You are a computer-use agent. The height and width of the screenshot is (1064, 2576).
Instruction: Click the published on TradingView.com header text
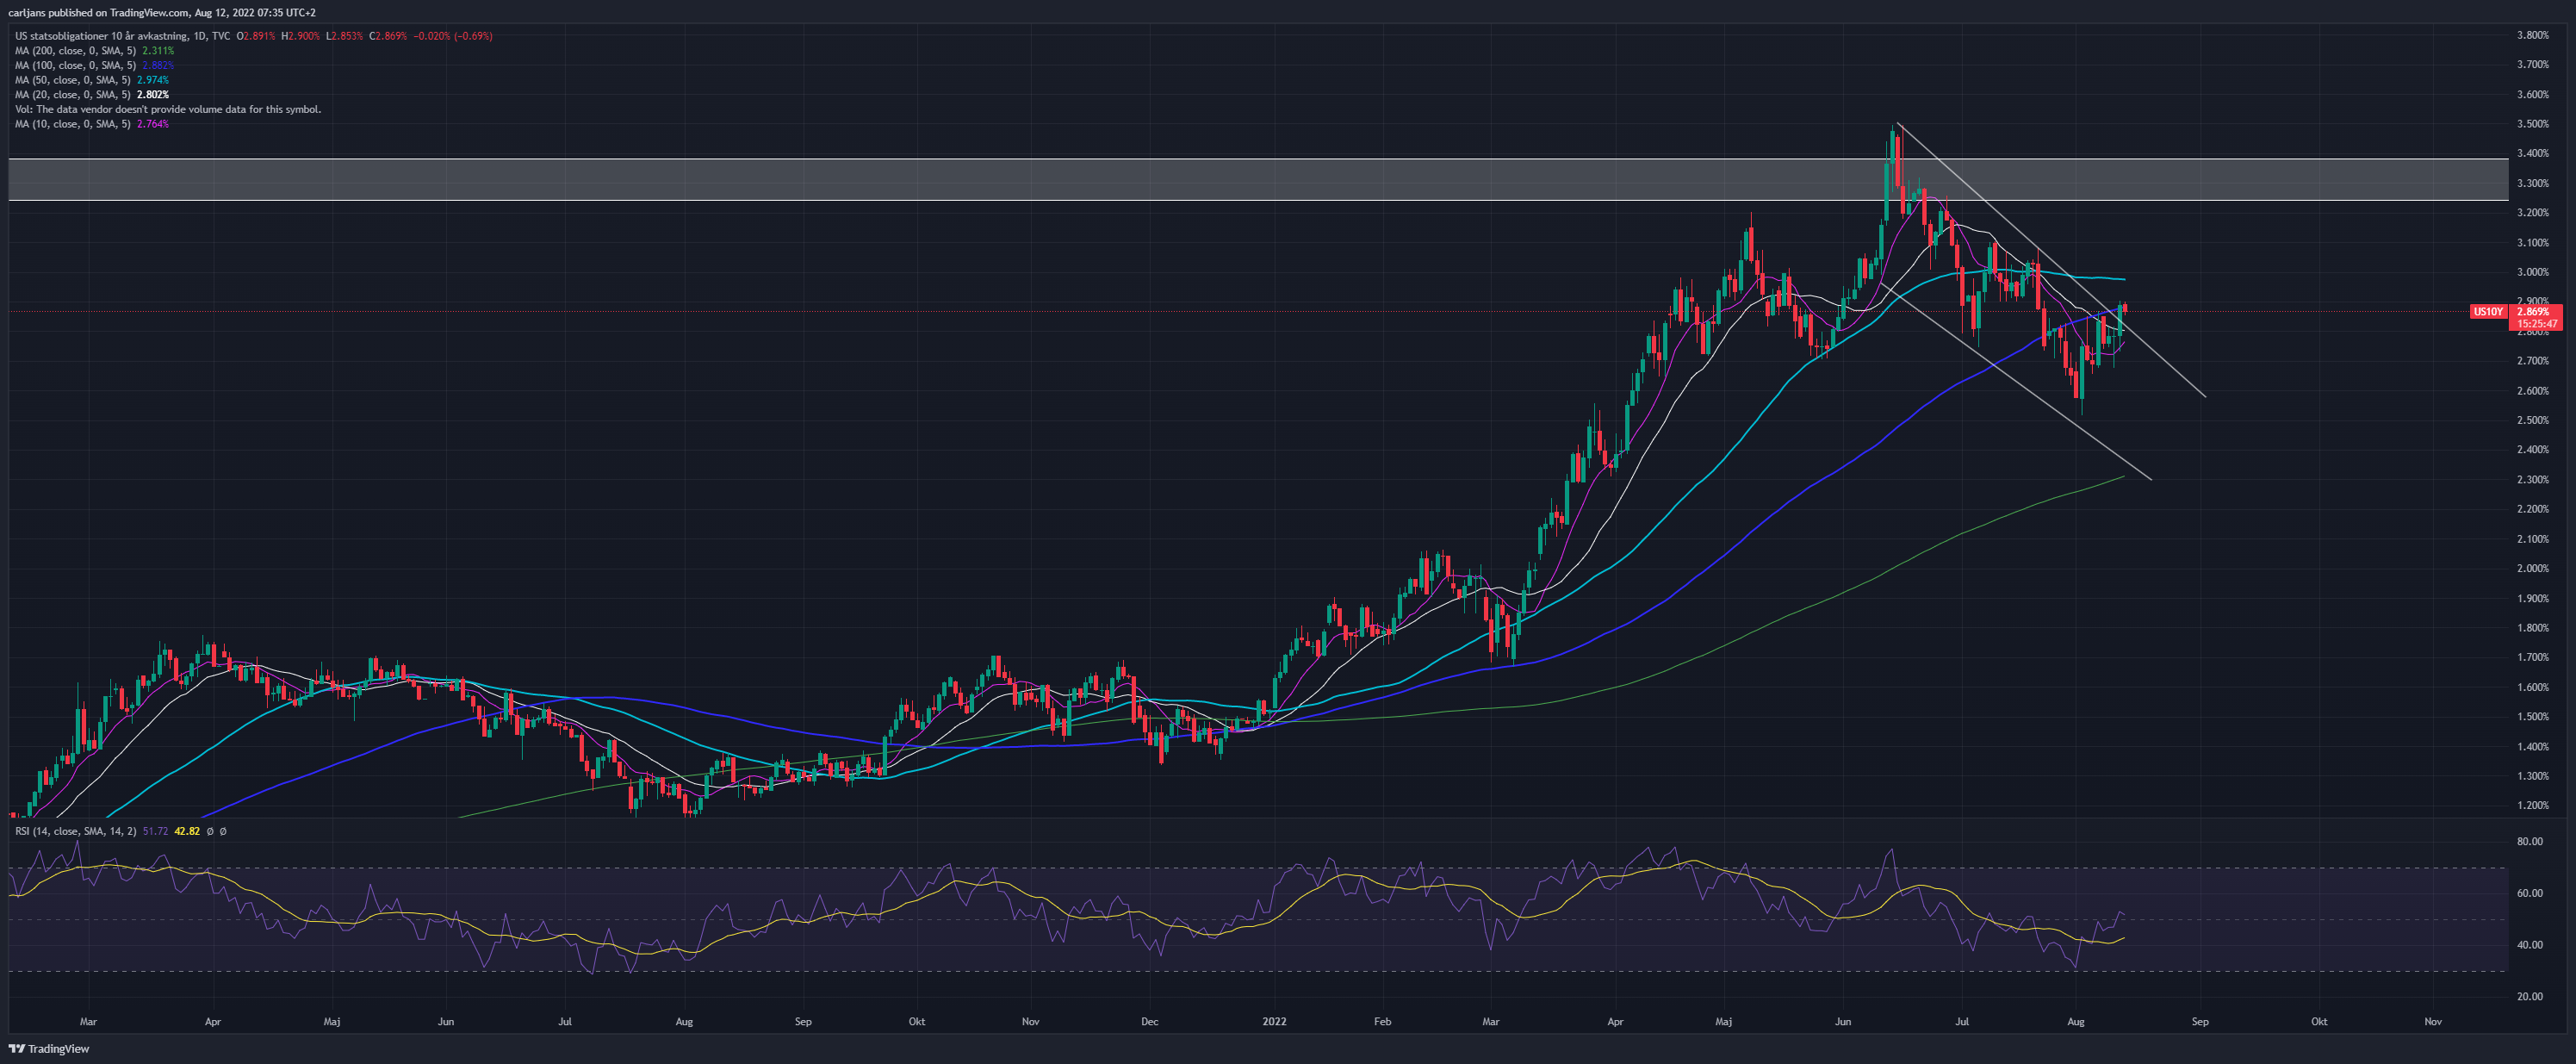pyautogui.click(x=161, y=12)
